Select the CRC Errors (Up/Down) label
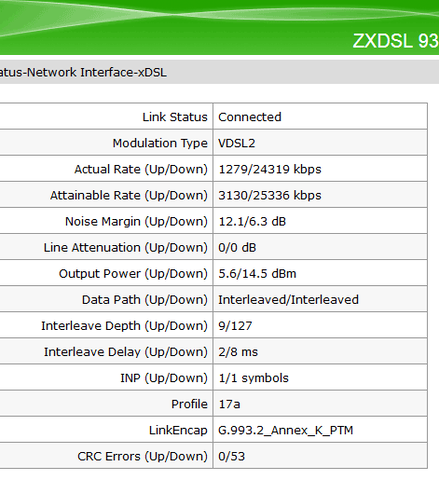This screenshot has width=439, height=480. 142,456
